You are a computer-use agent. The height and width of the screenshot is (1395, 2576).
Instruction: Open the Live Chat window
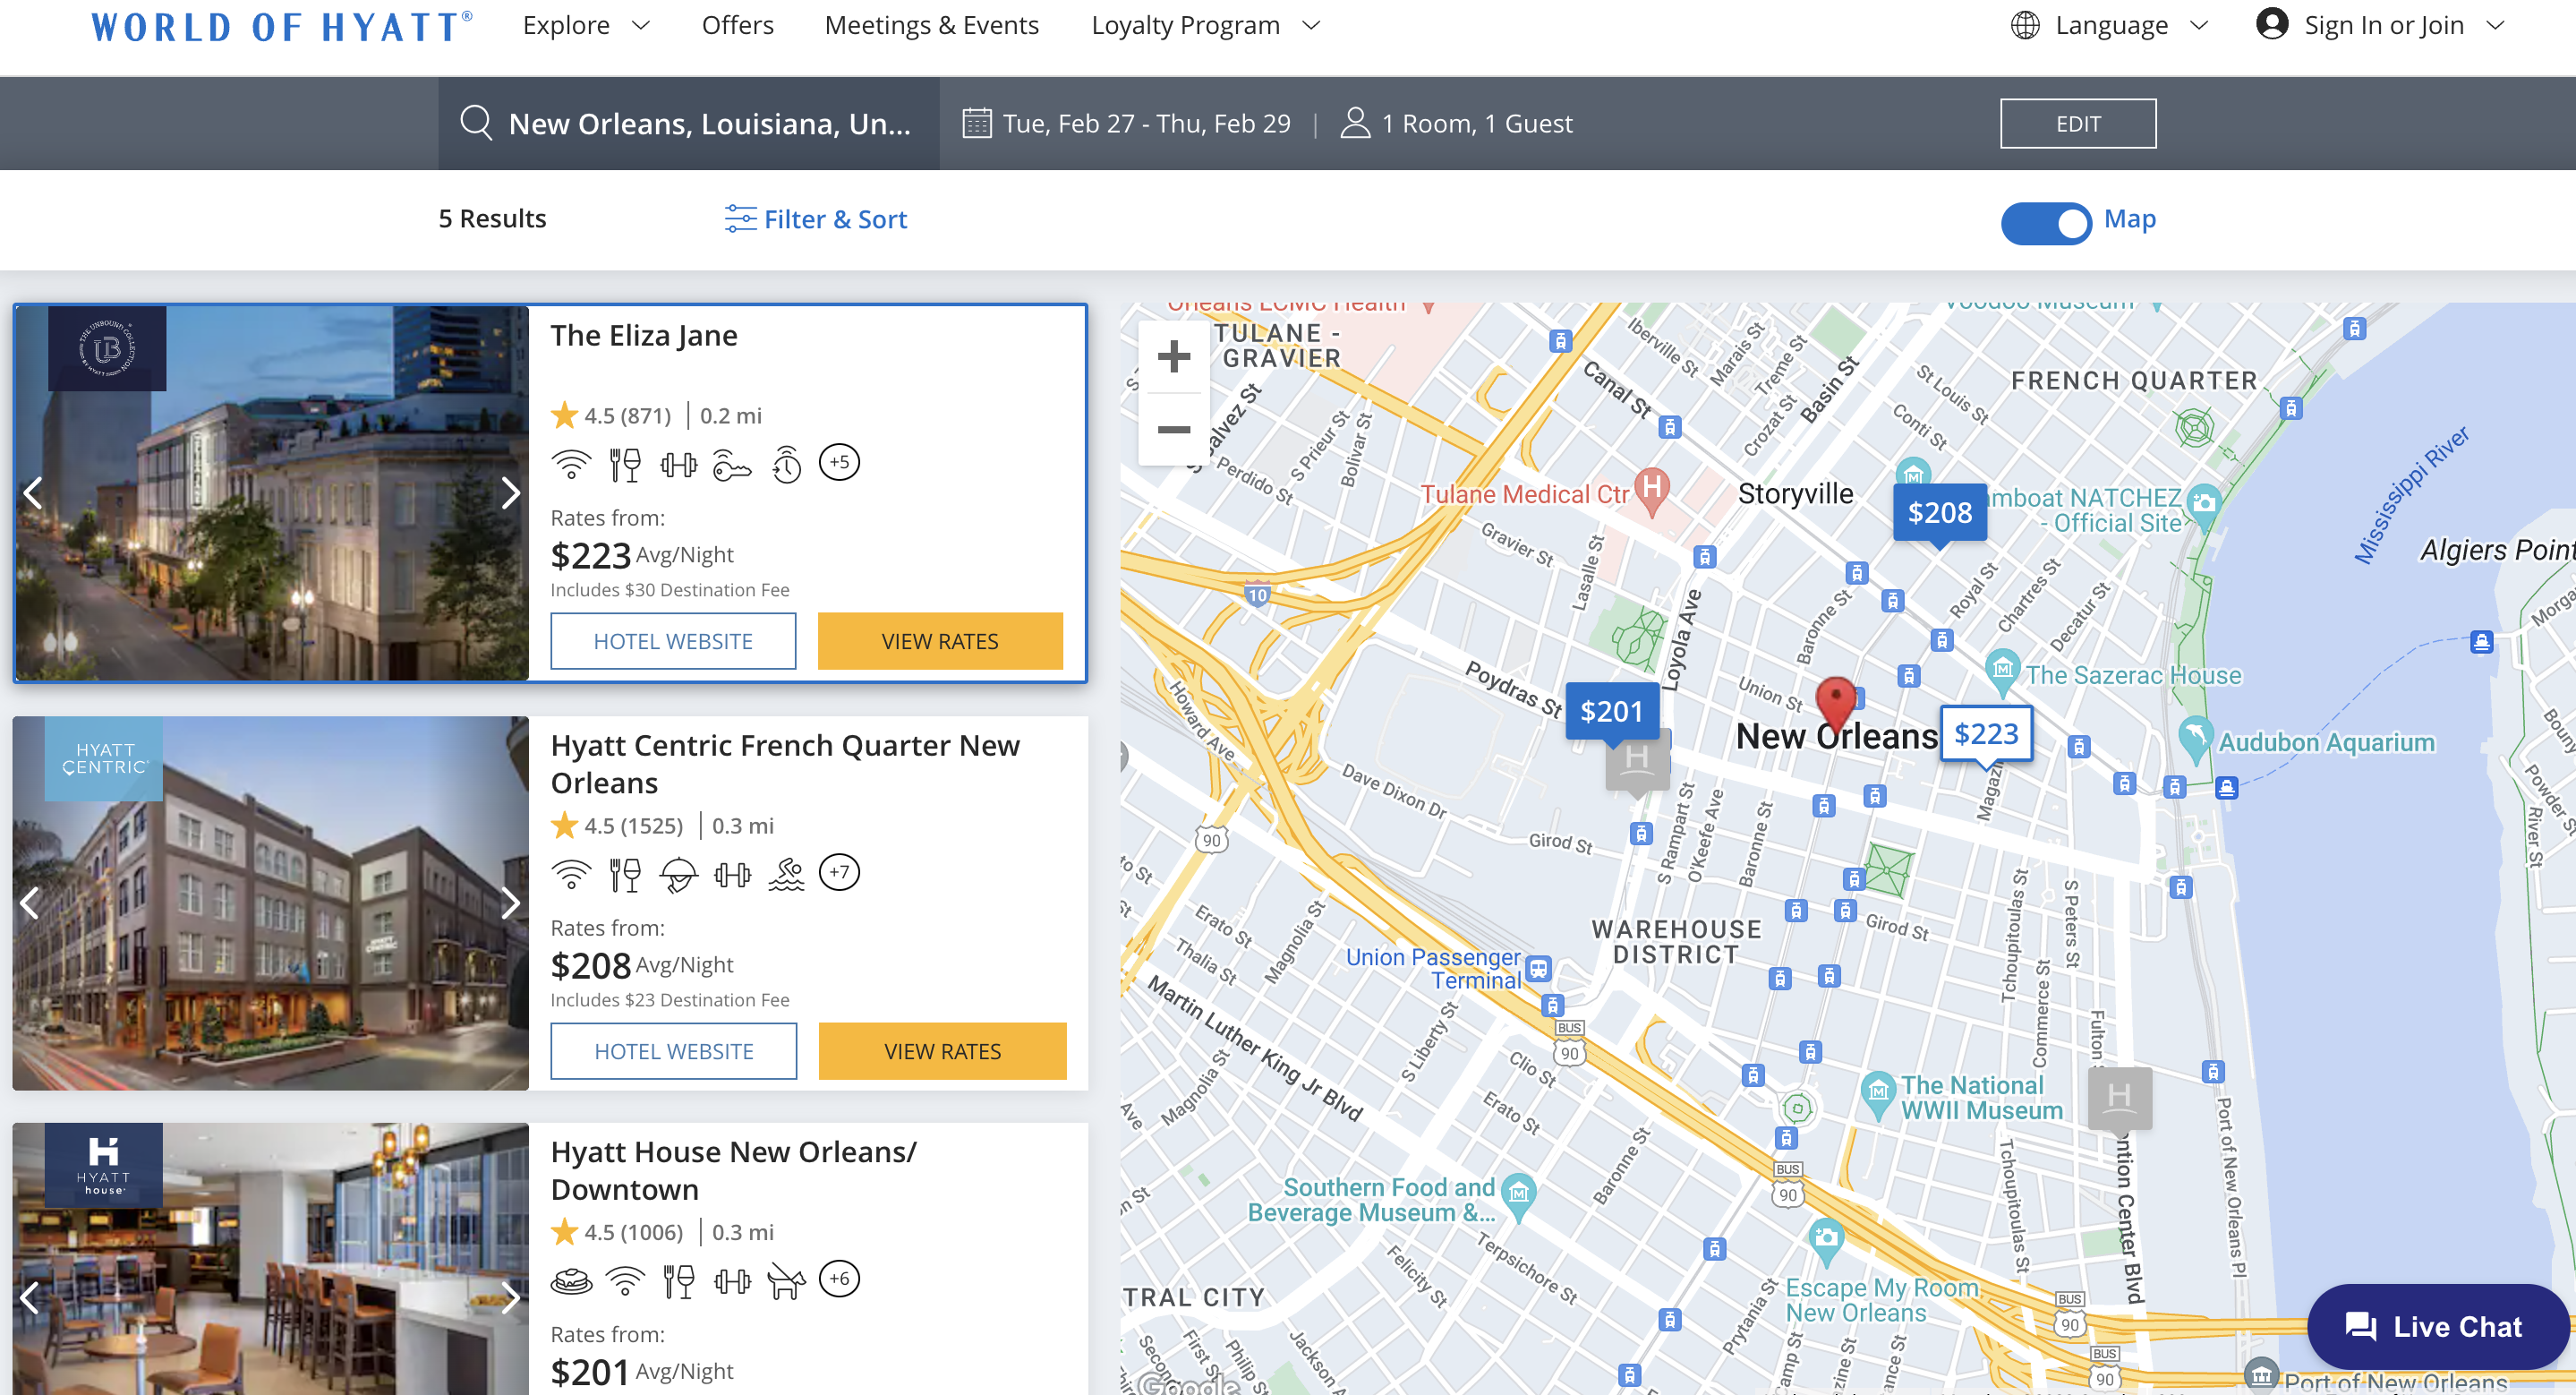click(x=2438, y=1326)
